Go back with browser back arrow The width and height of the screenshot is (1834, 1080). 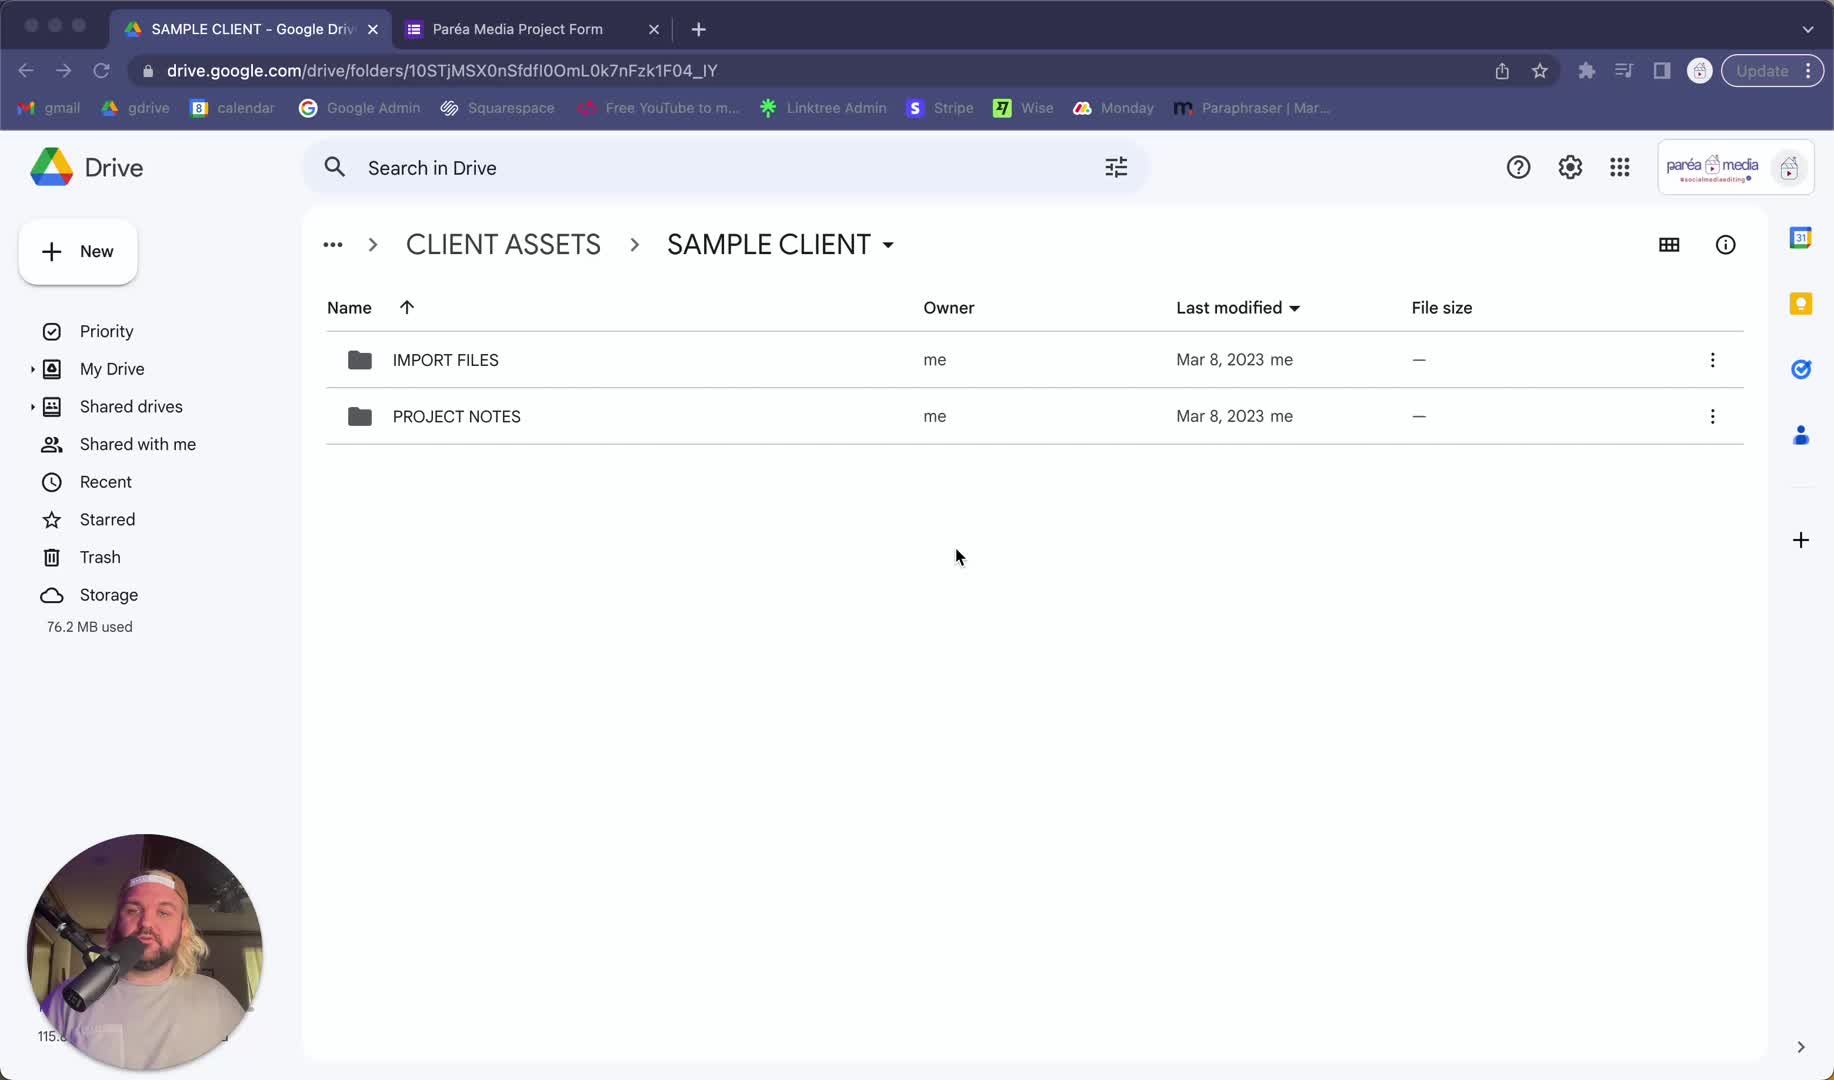26,70
